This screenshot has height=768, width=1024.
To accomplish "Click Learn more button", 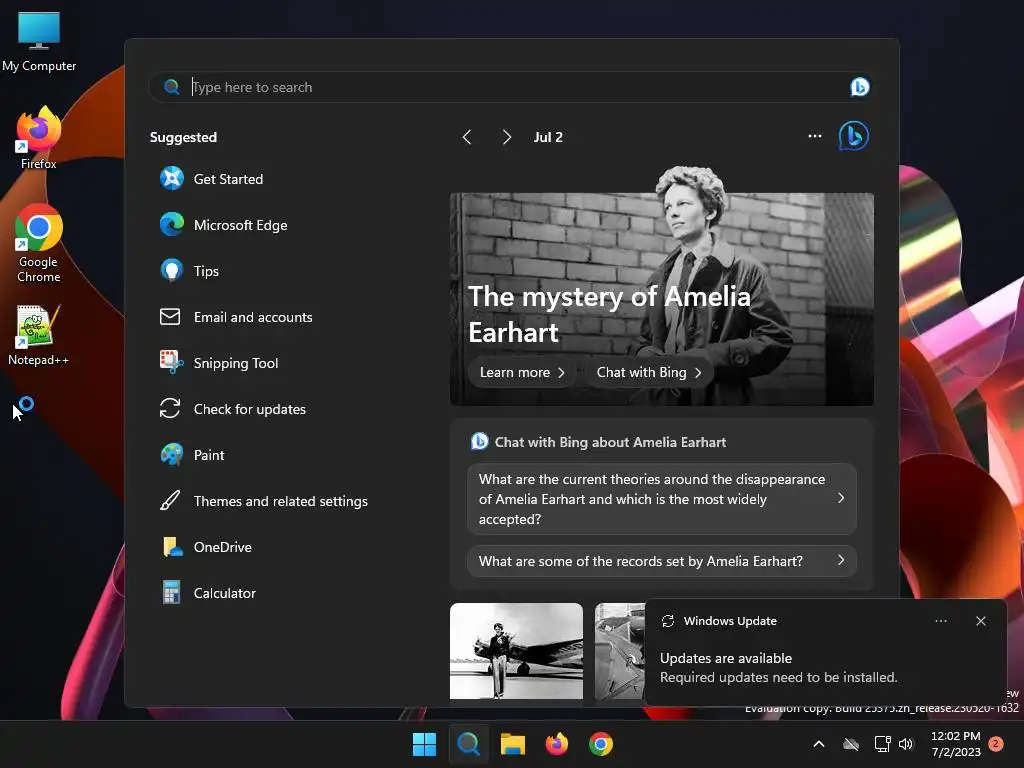I will pos(522,372).
